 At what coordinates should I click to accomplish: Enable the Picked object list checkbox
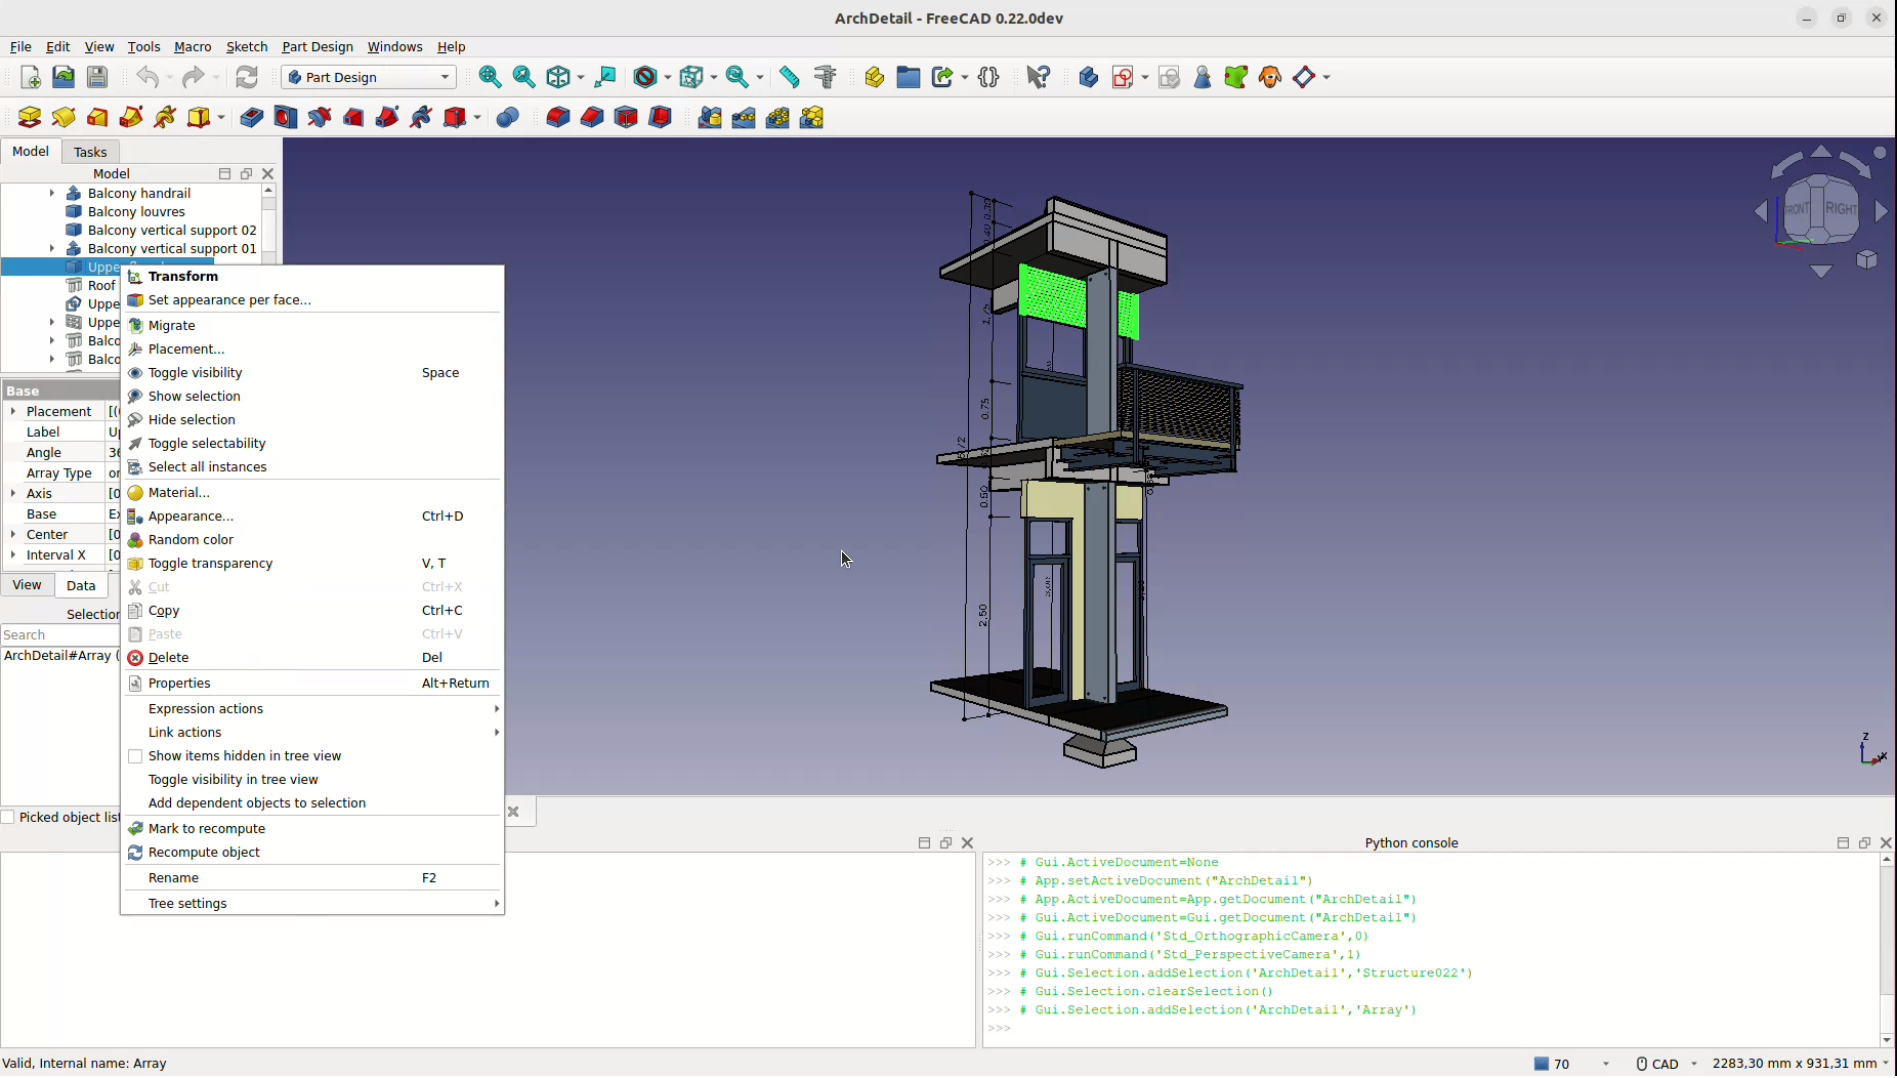[x=9, y=817]
